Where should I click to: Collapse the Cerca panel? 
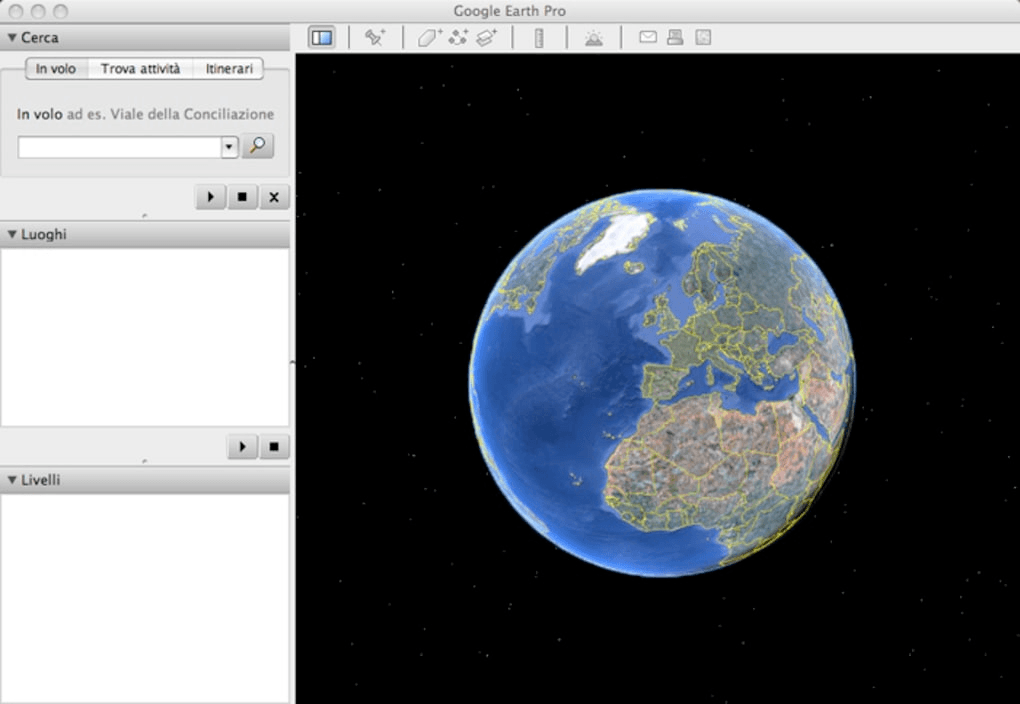tap(10, 36)
